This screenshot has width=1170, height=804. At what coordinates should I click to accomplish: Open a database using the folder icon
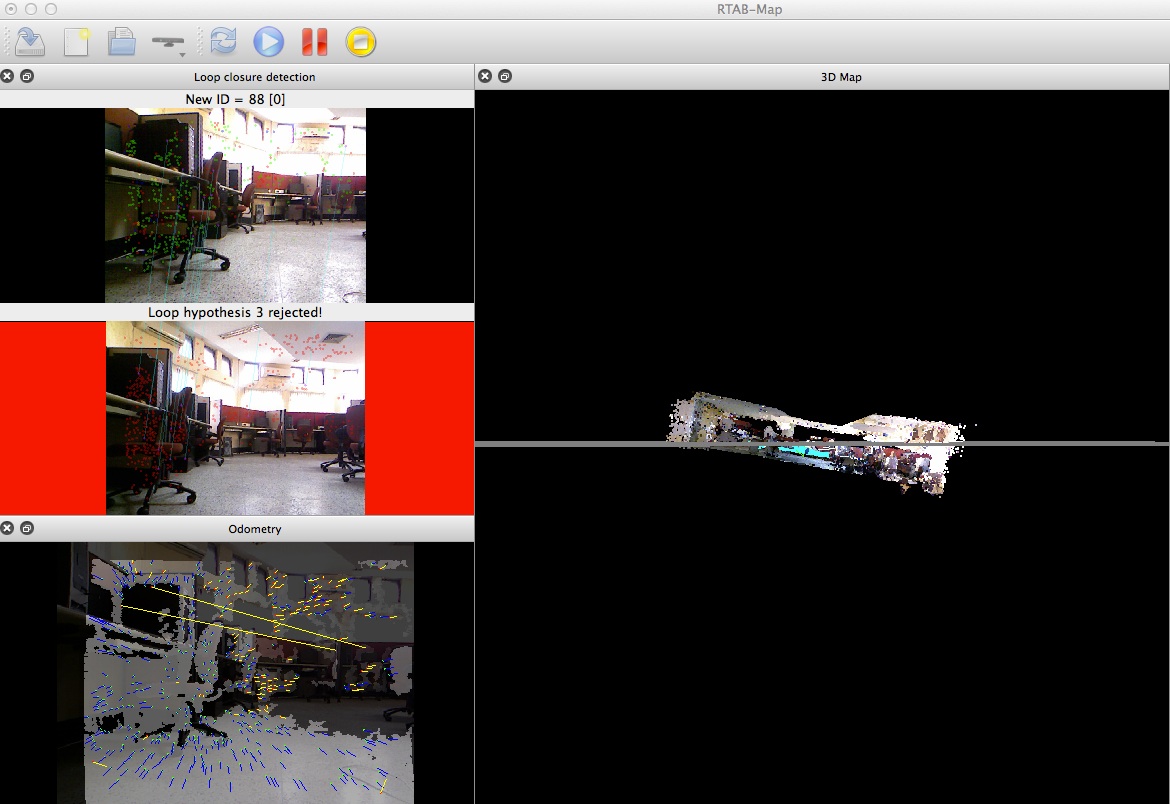121,41
